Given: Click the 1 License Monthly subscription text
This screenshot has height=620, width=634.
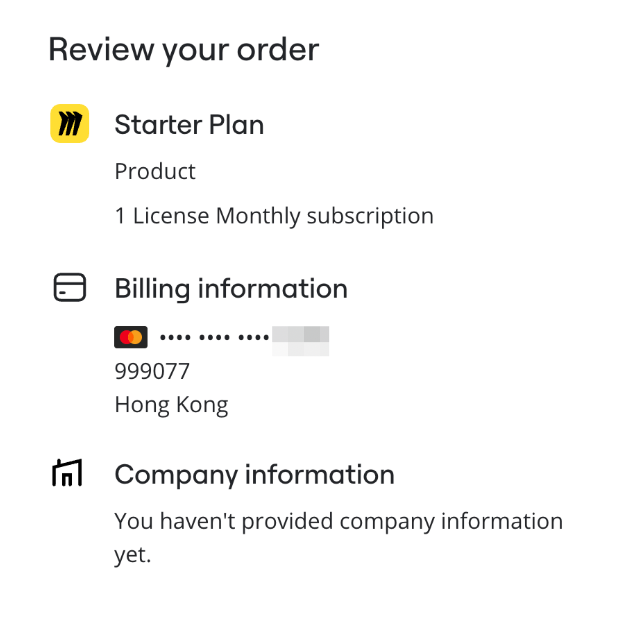Looking at the screenshot, I should click(274, 215).
